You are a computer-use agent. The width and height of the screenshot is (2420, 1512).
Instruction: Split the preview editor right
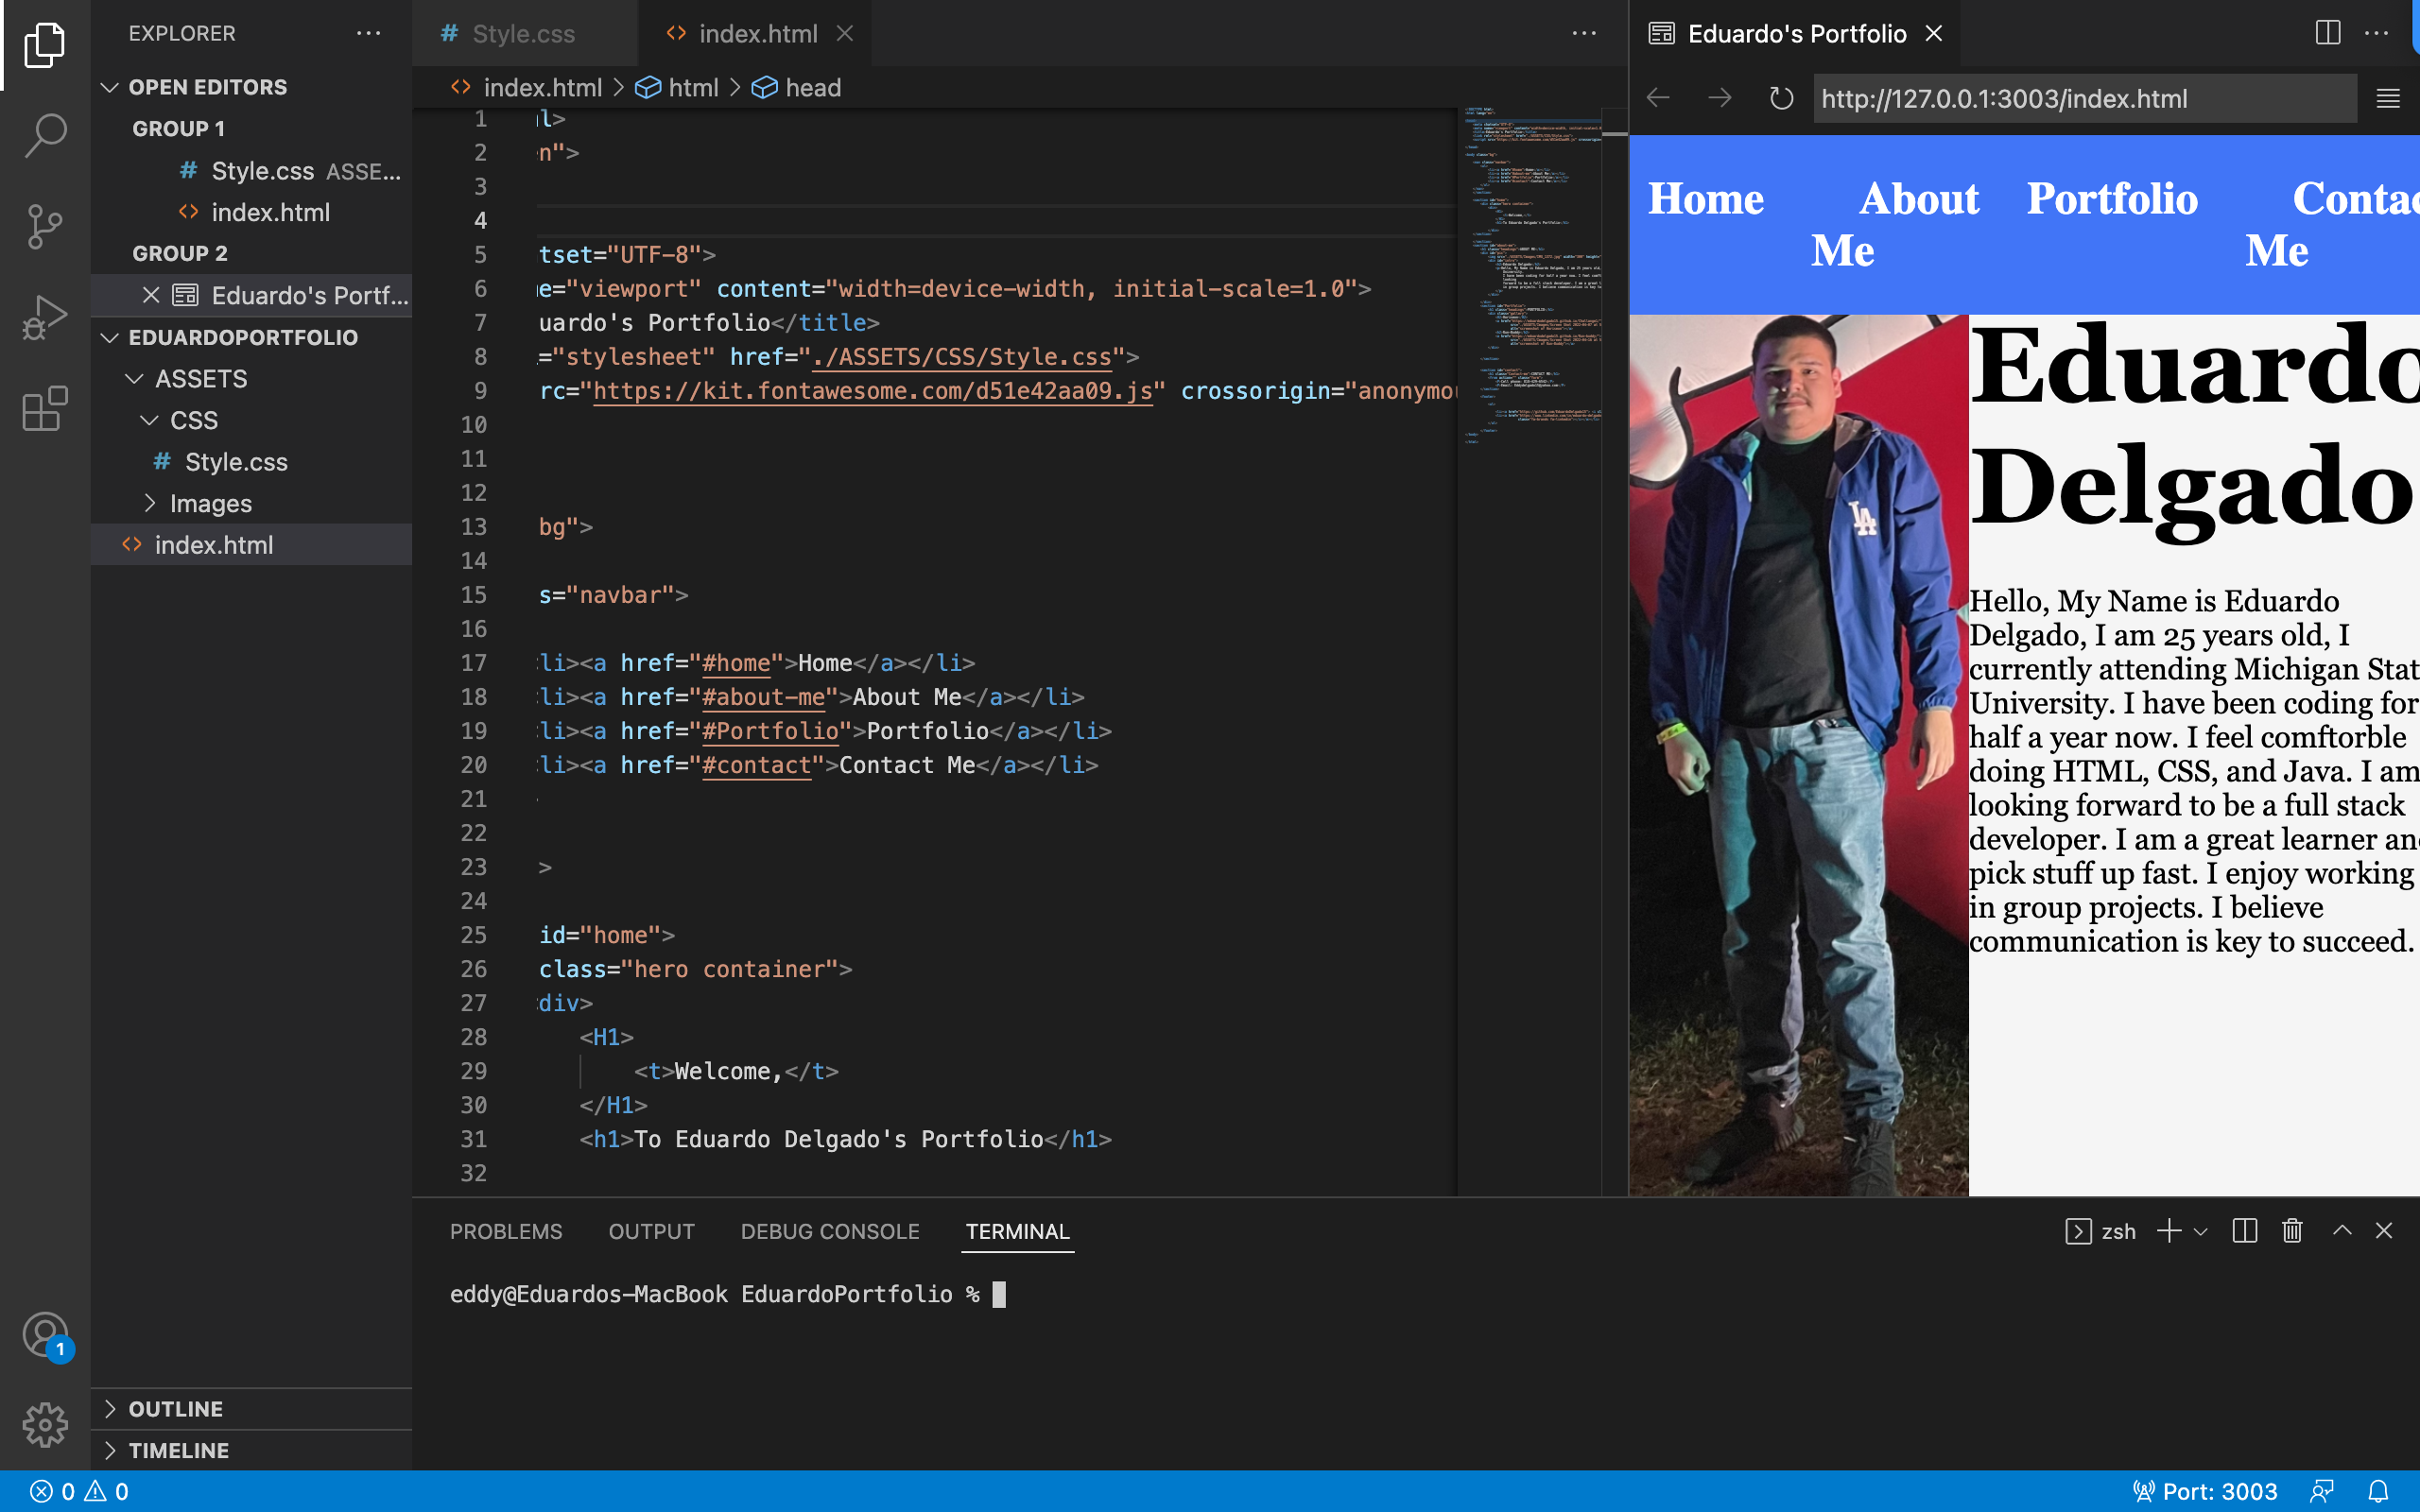coord(2327,33)
